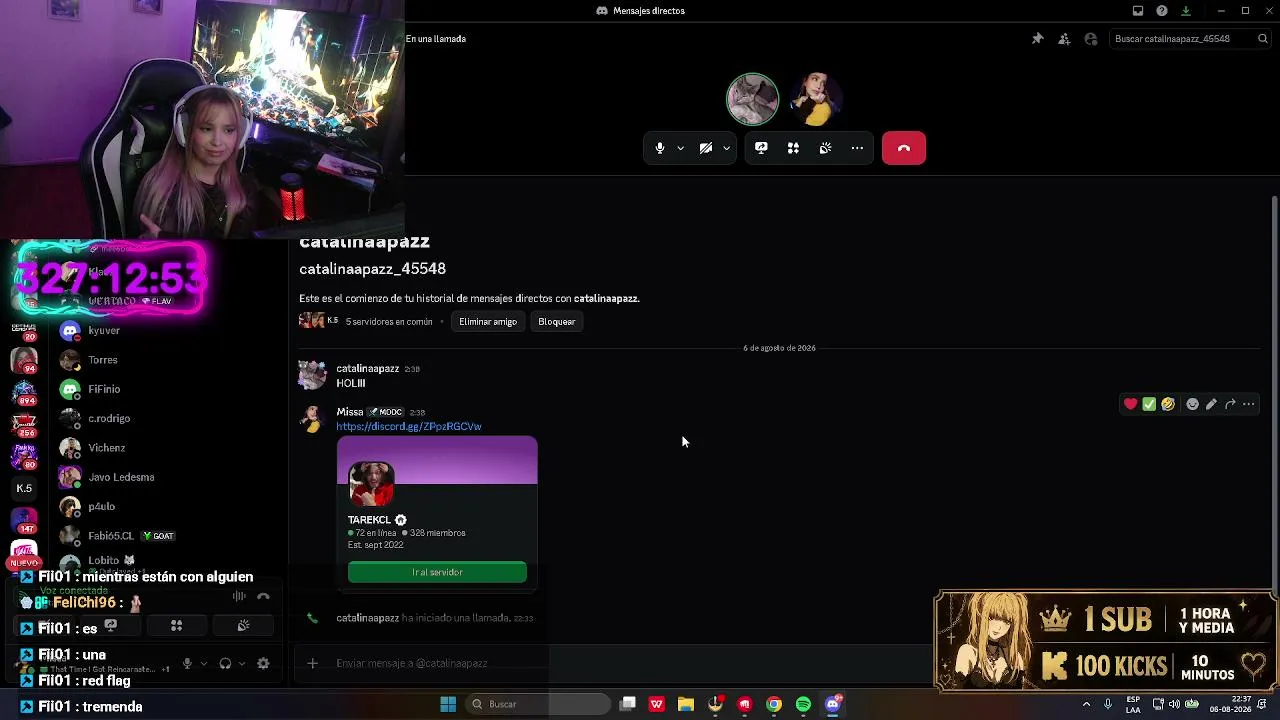The height and width of the screenshot is (720, 1280).
Task: Open attachment plus button in message box
Action: tap(312, 663)
